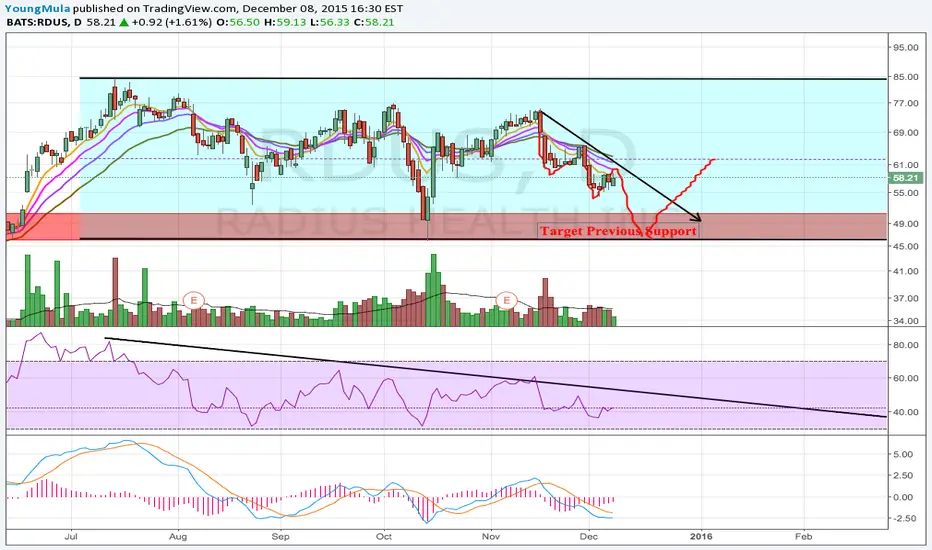This screenshot has height=550, width=932.
Task: Click the earnings E marker near November
Action: pyautogui.click(x=506, y=300)
